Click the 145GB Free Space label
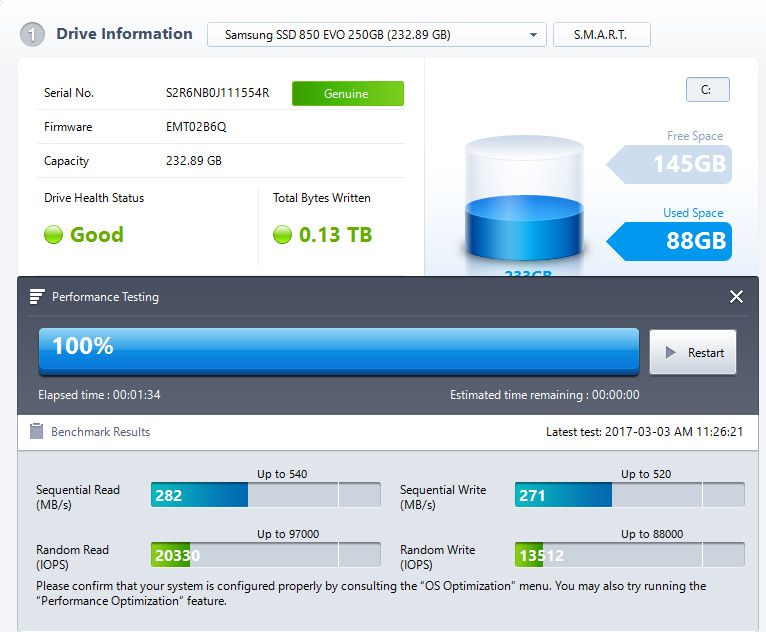Viewport: 766px width, 632px height. (669, 164)
